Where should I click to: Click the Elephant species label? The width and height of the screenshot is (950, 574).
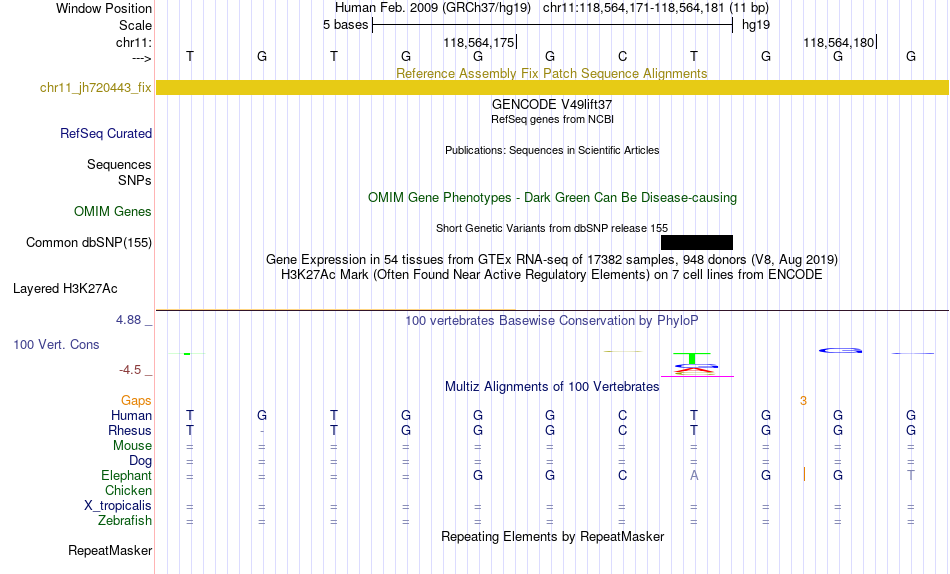click(x=126, y=476)
